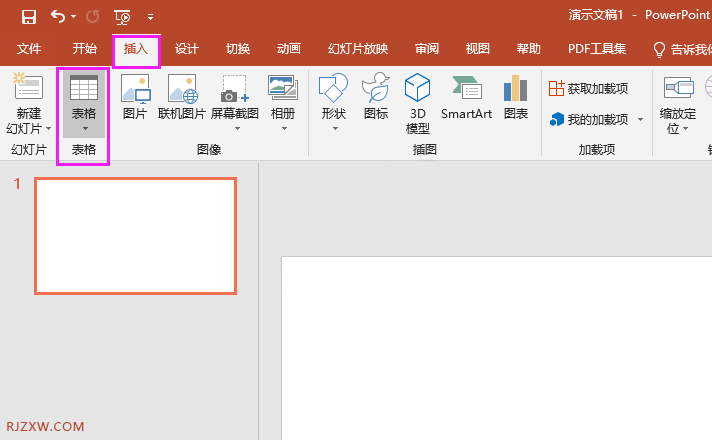
Task: Click the greyed-out redo icon
Action: [x=93, y=17]
